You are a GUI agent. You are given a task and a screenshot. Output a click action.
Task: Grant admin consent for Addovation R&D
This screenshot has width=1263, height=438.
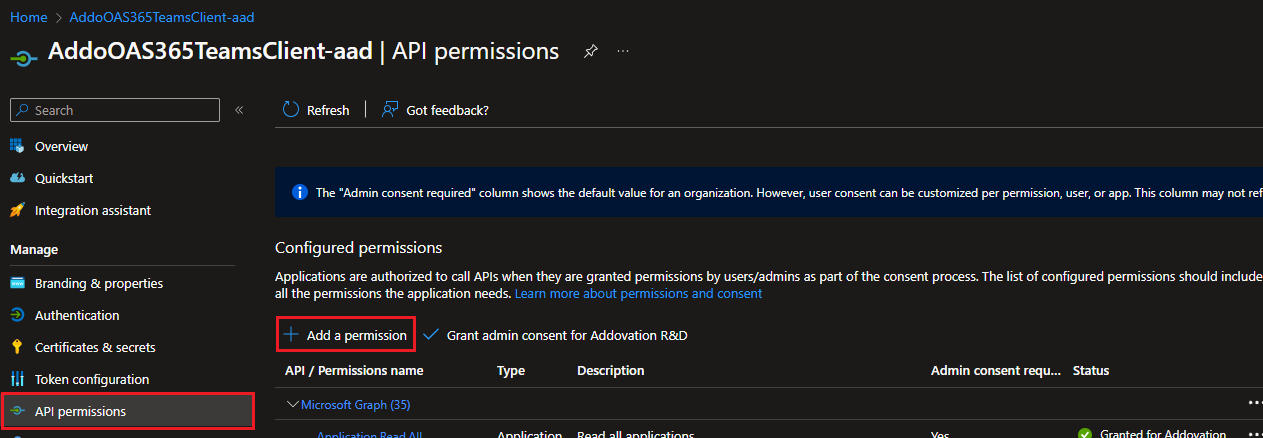[x=556, y=336]
